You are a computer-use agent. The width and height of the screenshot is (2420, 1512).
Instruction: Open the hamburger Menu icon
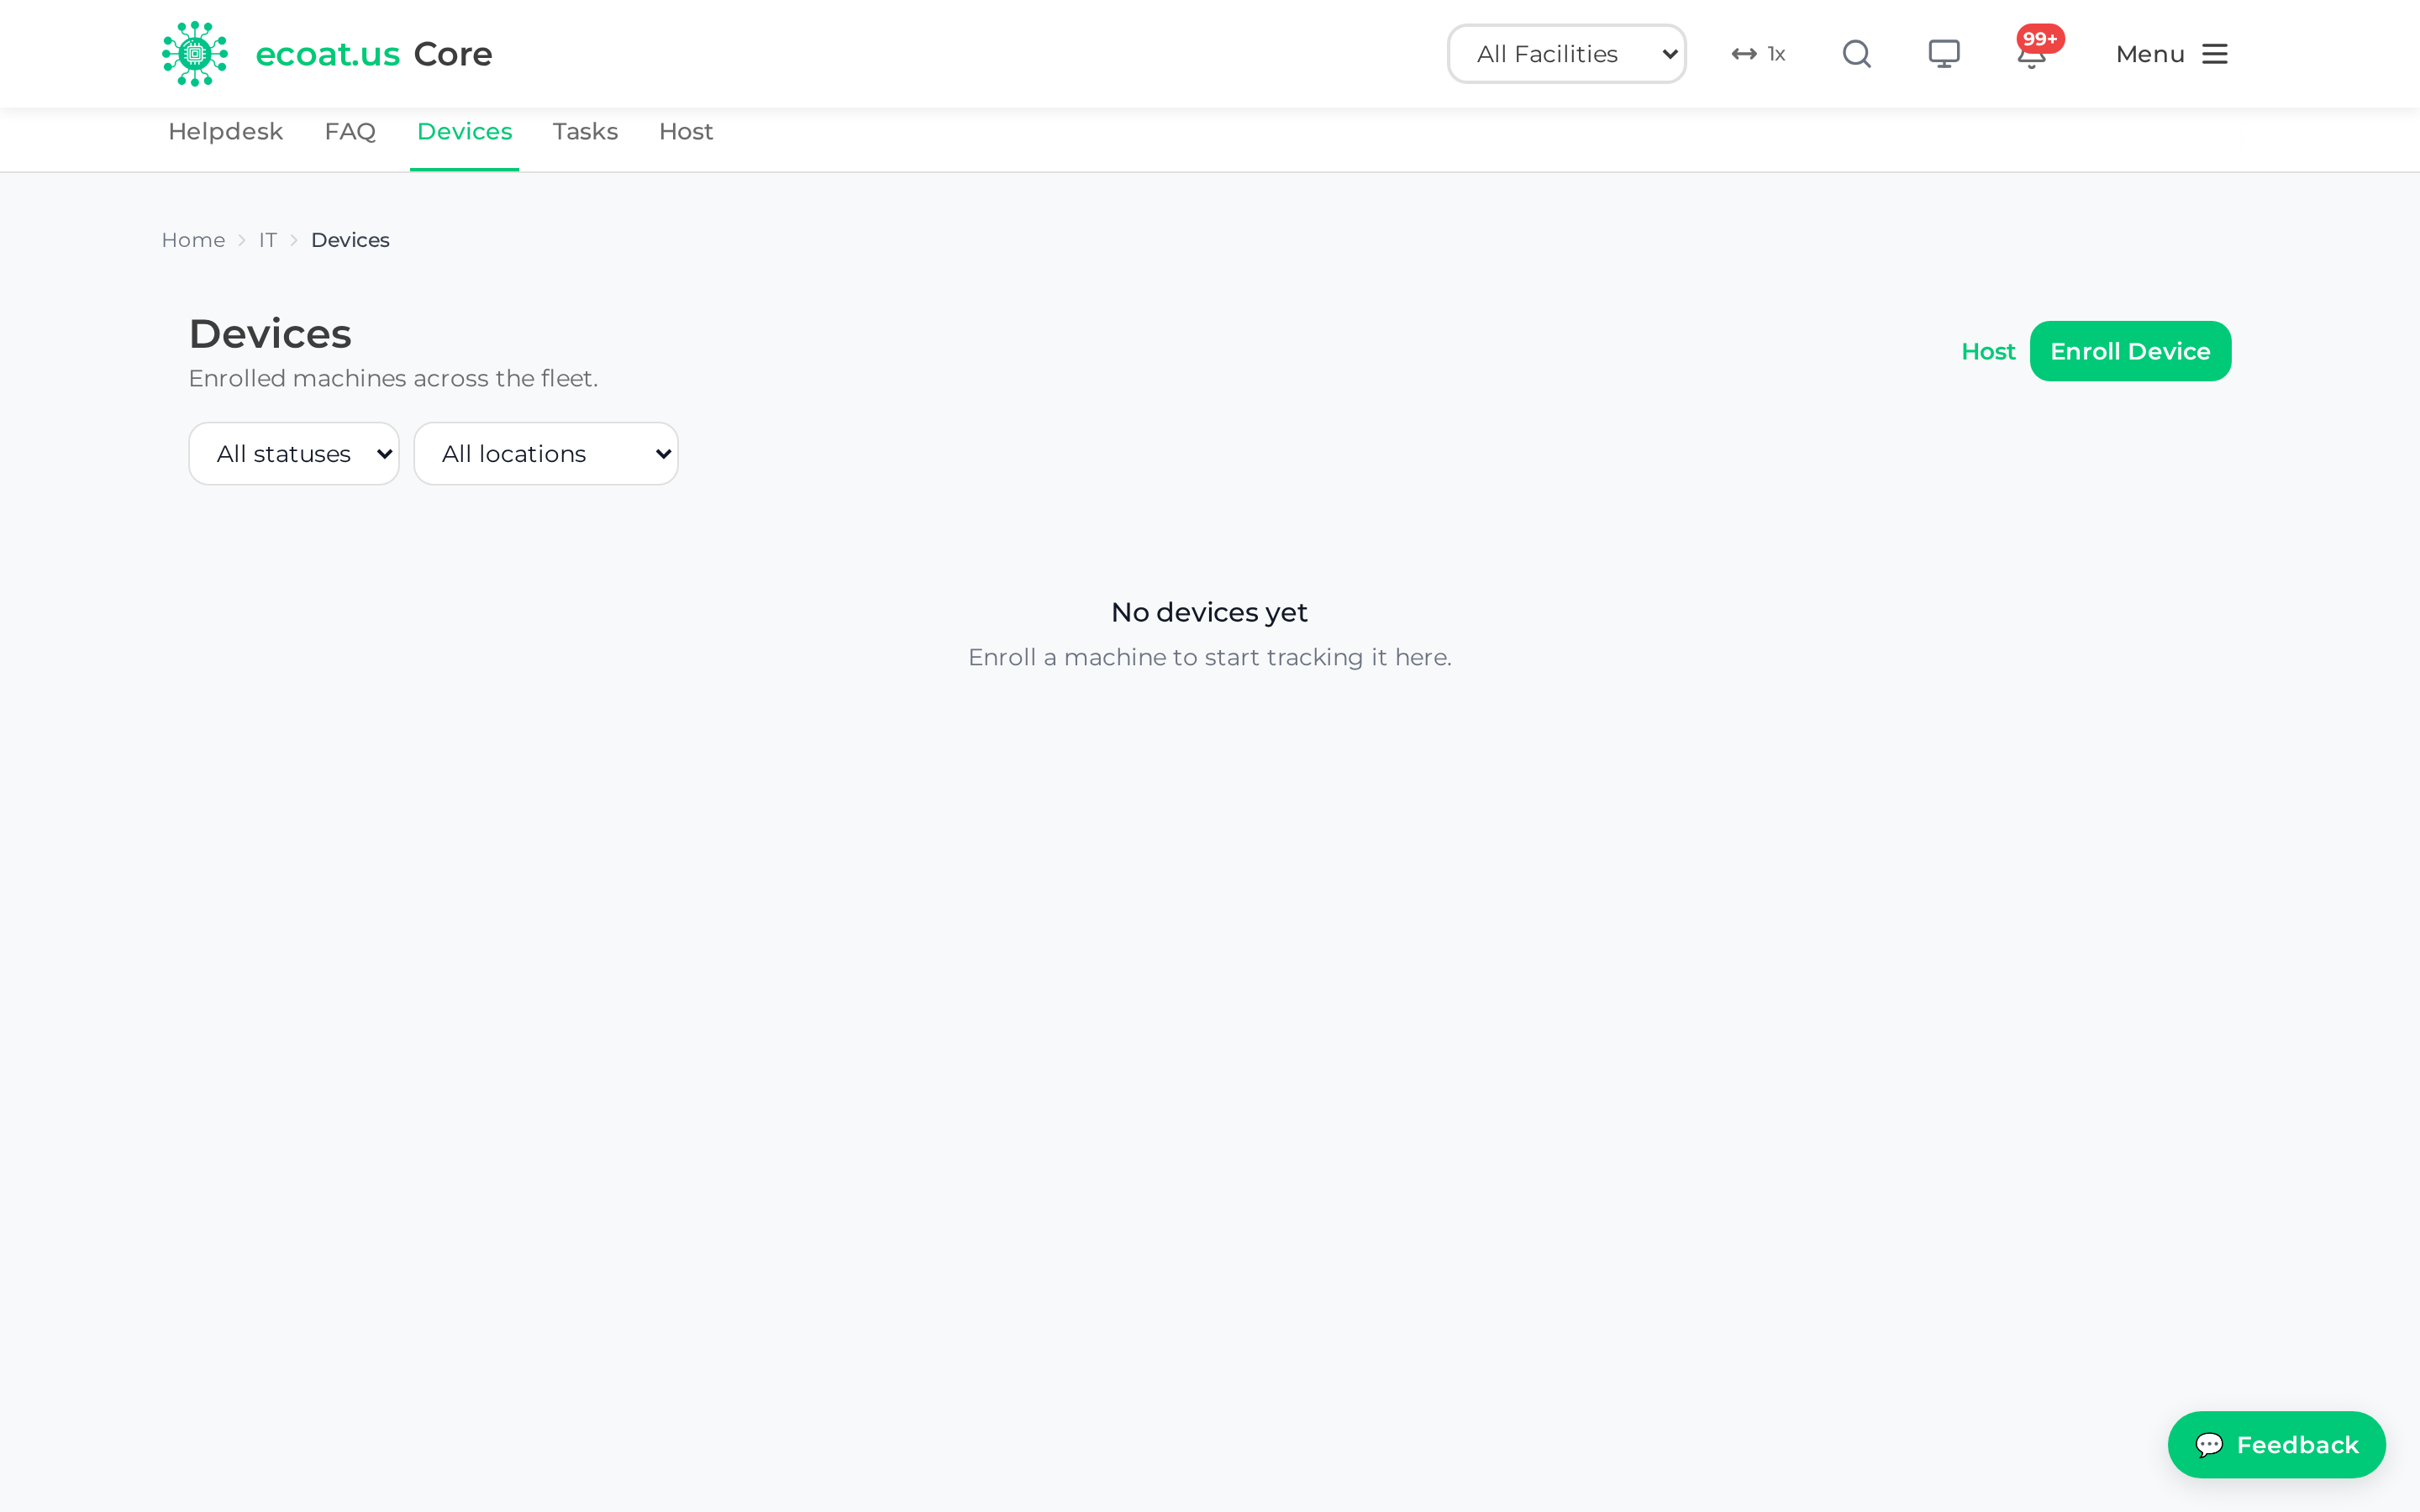pyautogui.click(x=2215, y=54)
